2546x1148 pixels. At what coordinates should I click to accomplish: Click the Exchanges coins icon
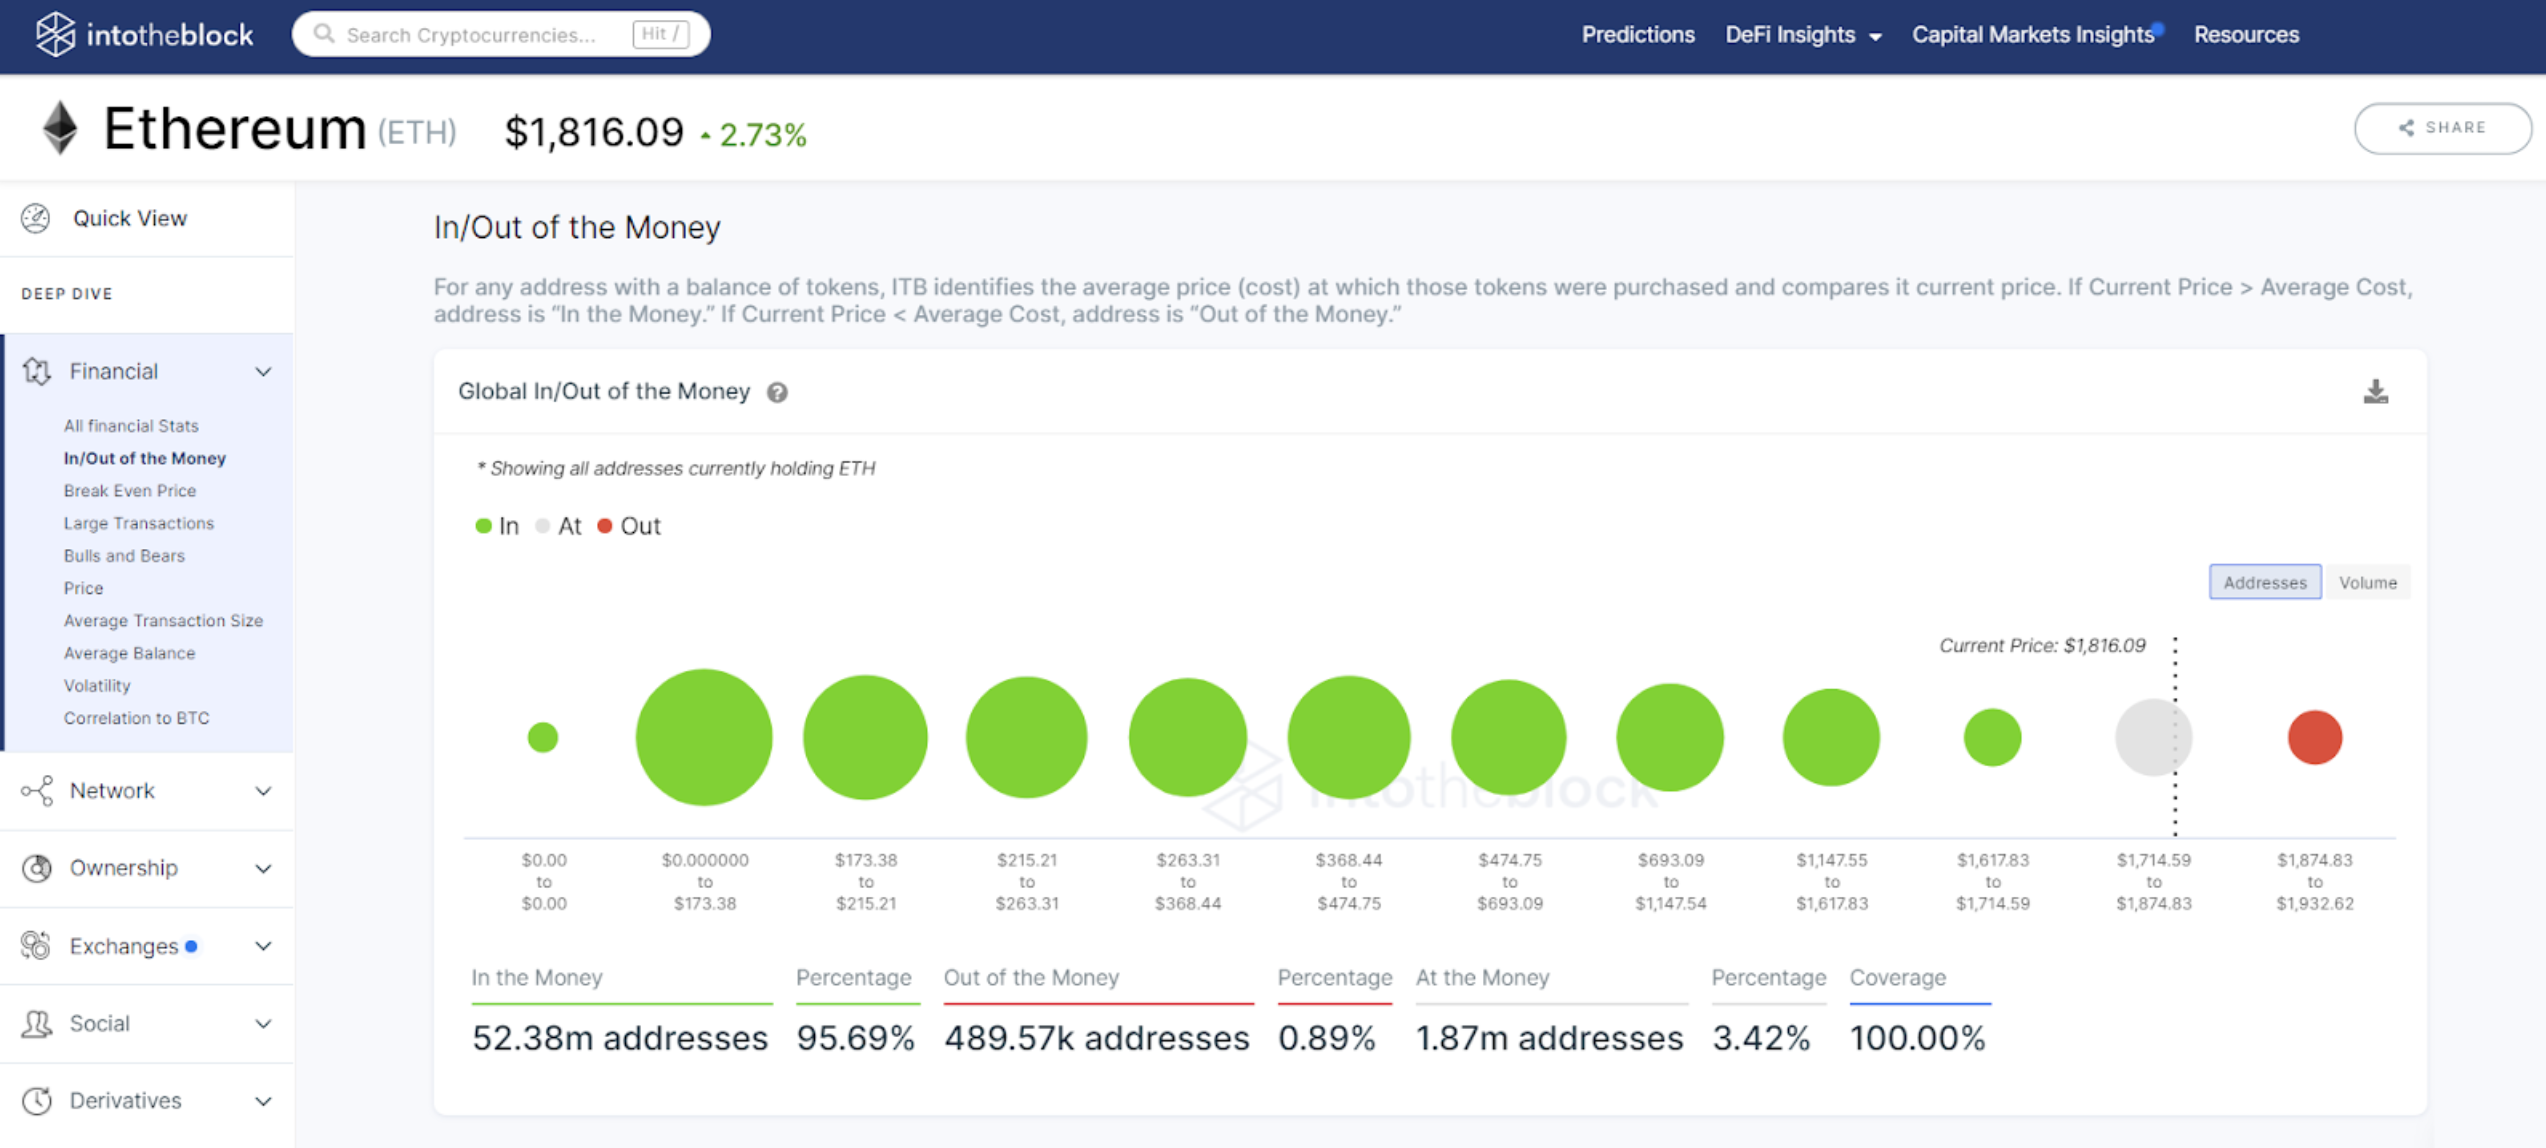[37, 946]
